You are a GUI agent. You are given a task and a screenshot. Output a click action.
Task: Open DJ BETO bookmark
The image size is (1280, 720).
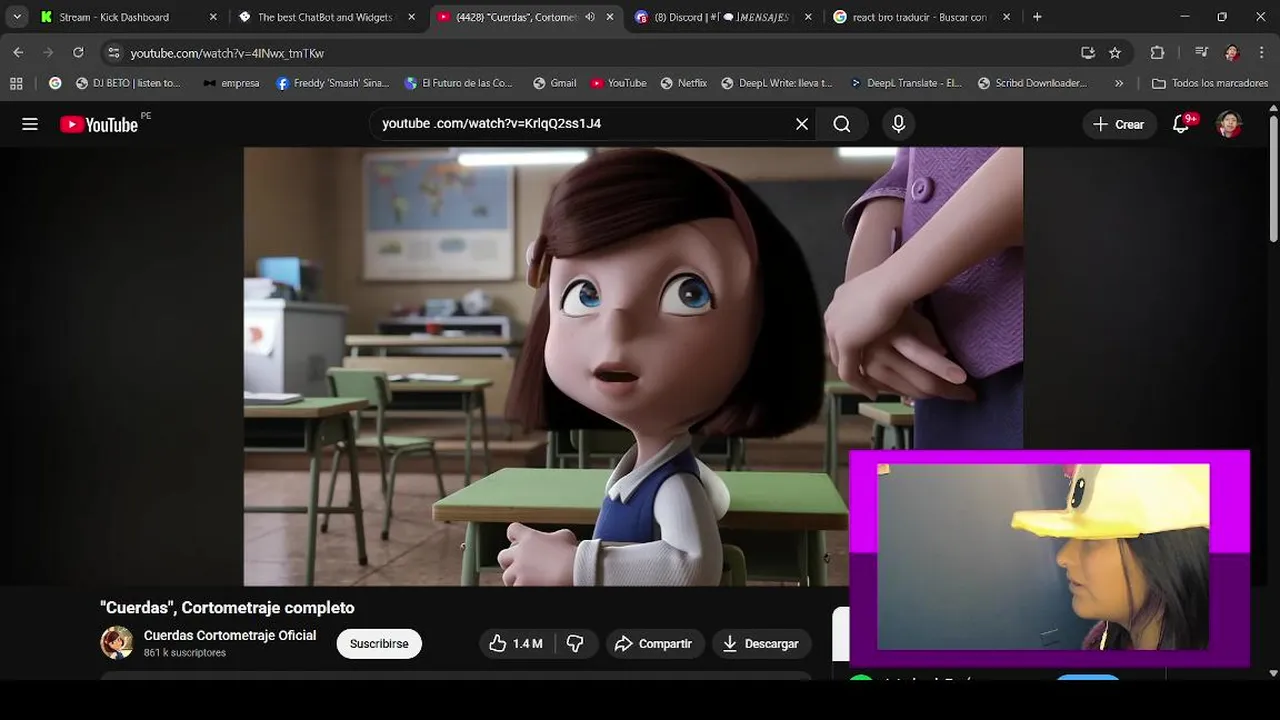pyautogui.click(x=129, y=83)
